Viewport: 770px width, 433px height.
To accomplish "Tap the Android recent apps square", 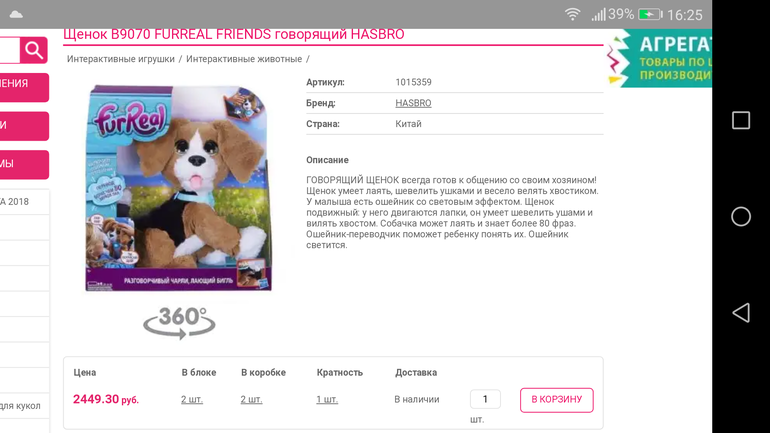I will [x=740, y=121].
